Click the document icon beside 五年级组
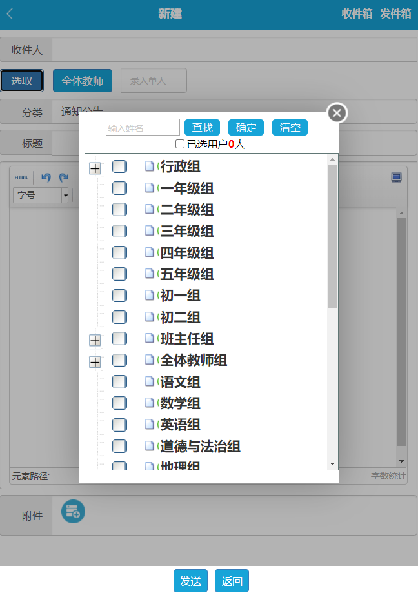The width and height of the screenshot is (418, 595). click(150, 274)
